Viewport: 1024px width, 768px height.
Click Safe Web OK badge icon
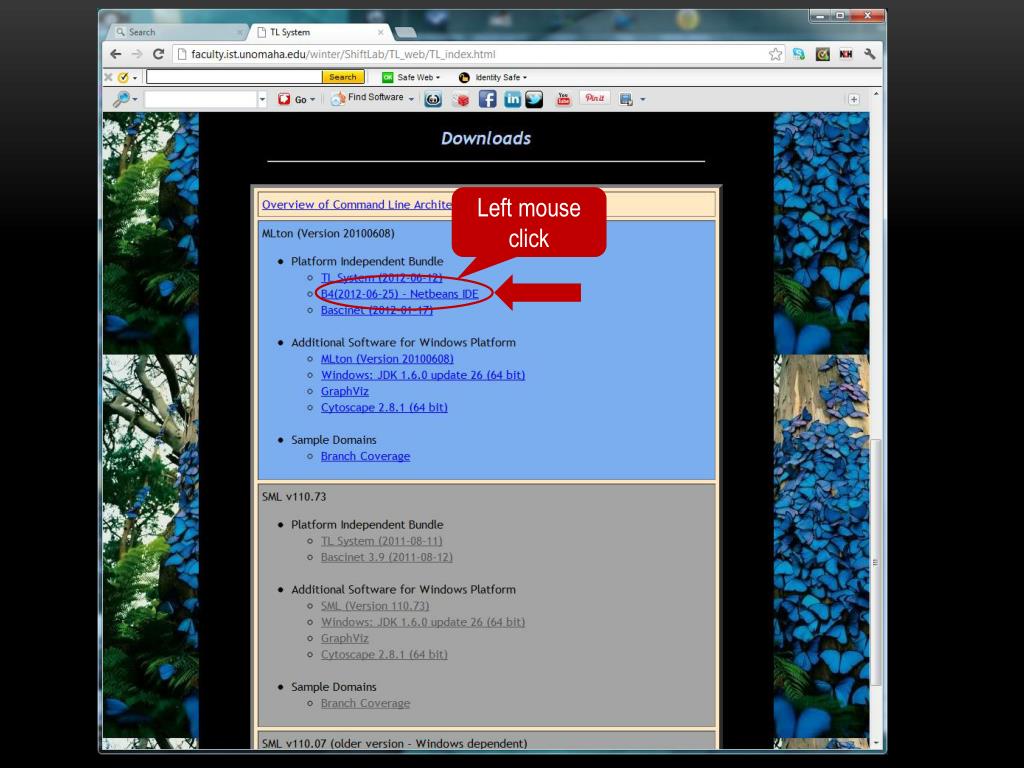tap(387, 77)
